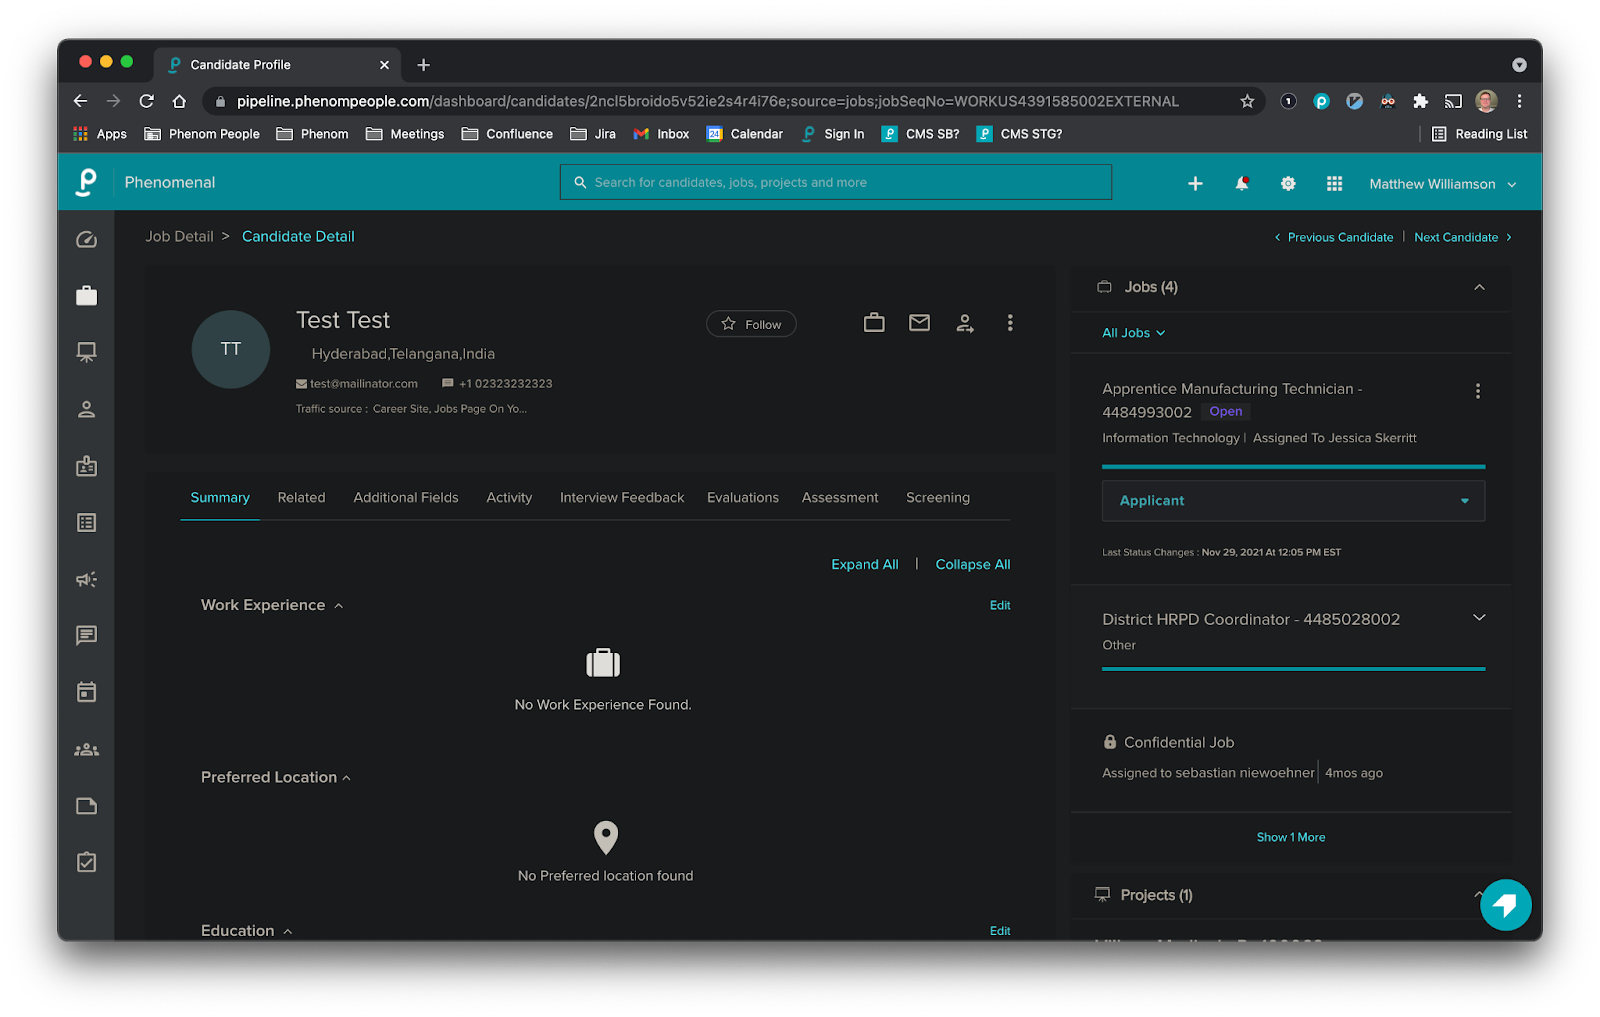This screenshot has height=1017, width=1600.
Task: Open the notifications bell
Action: tap(1242, 183)
